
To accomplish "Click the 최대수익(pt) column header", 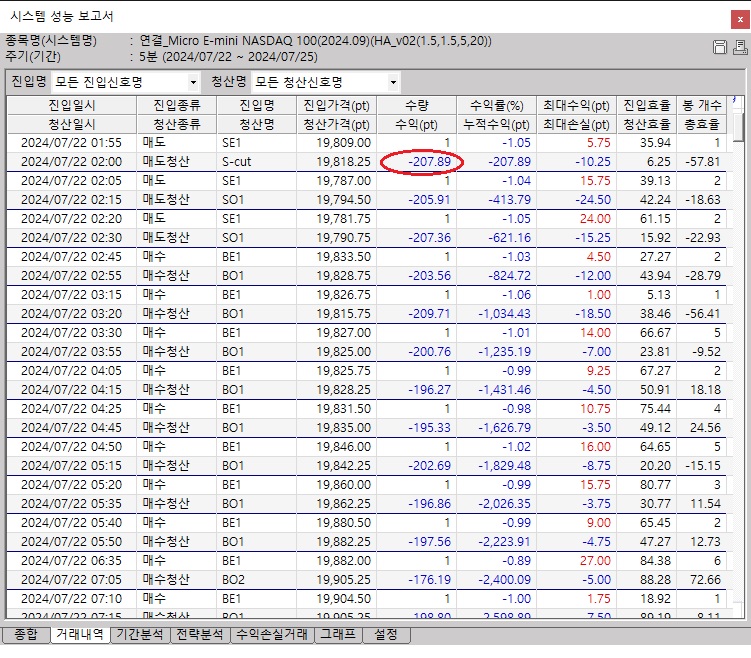I will click(575, 106).
